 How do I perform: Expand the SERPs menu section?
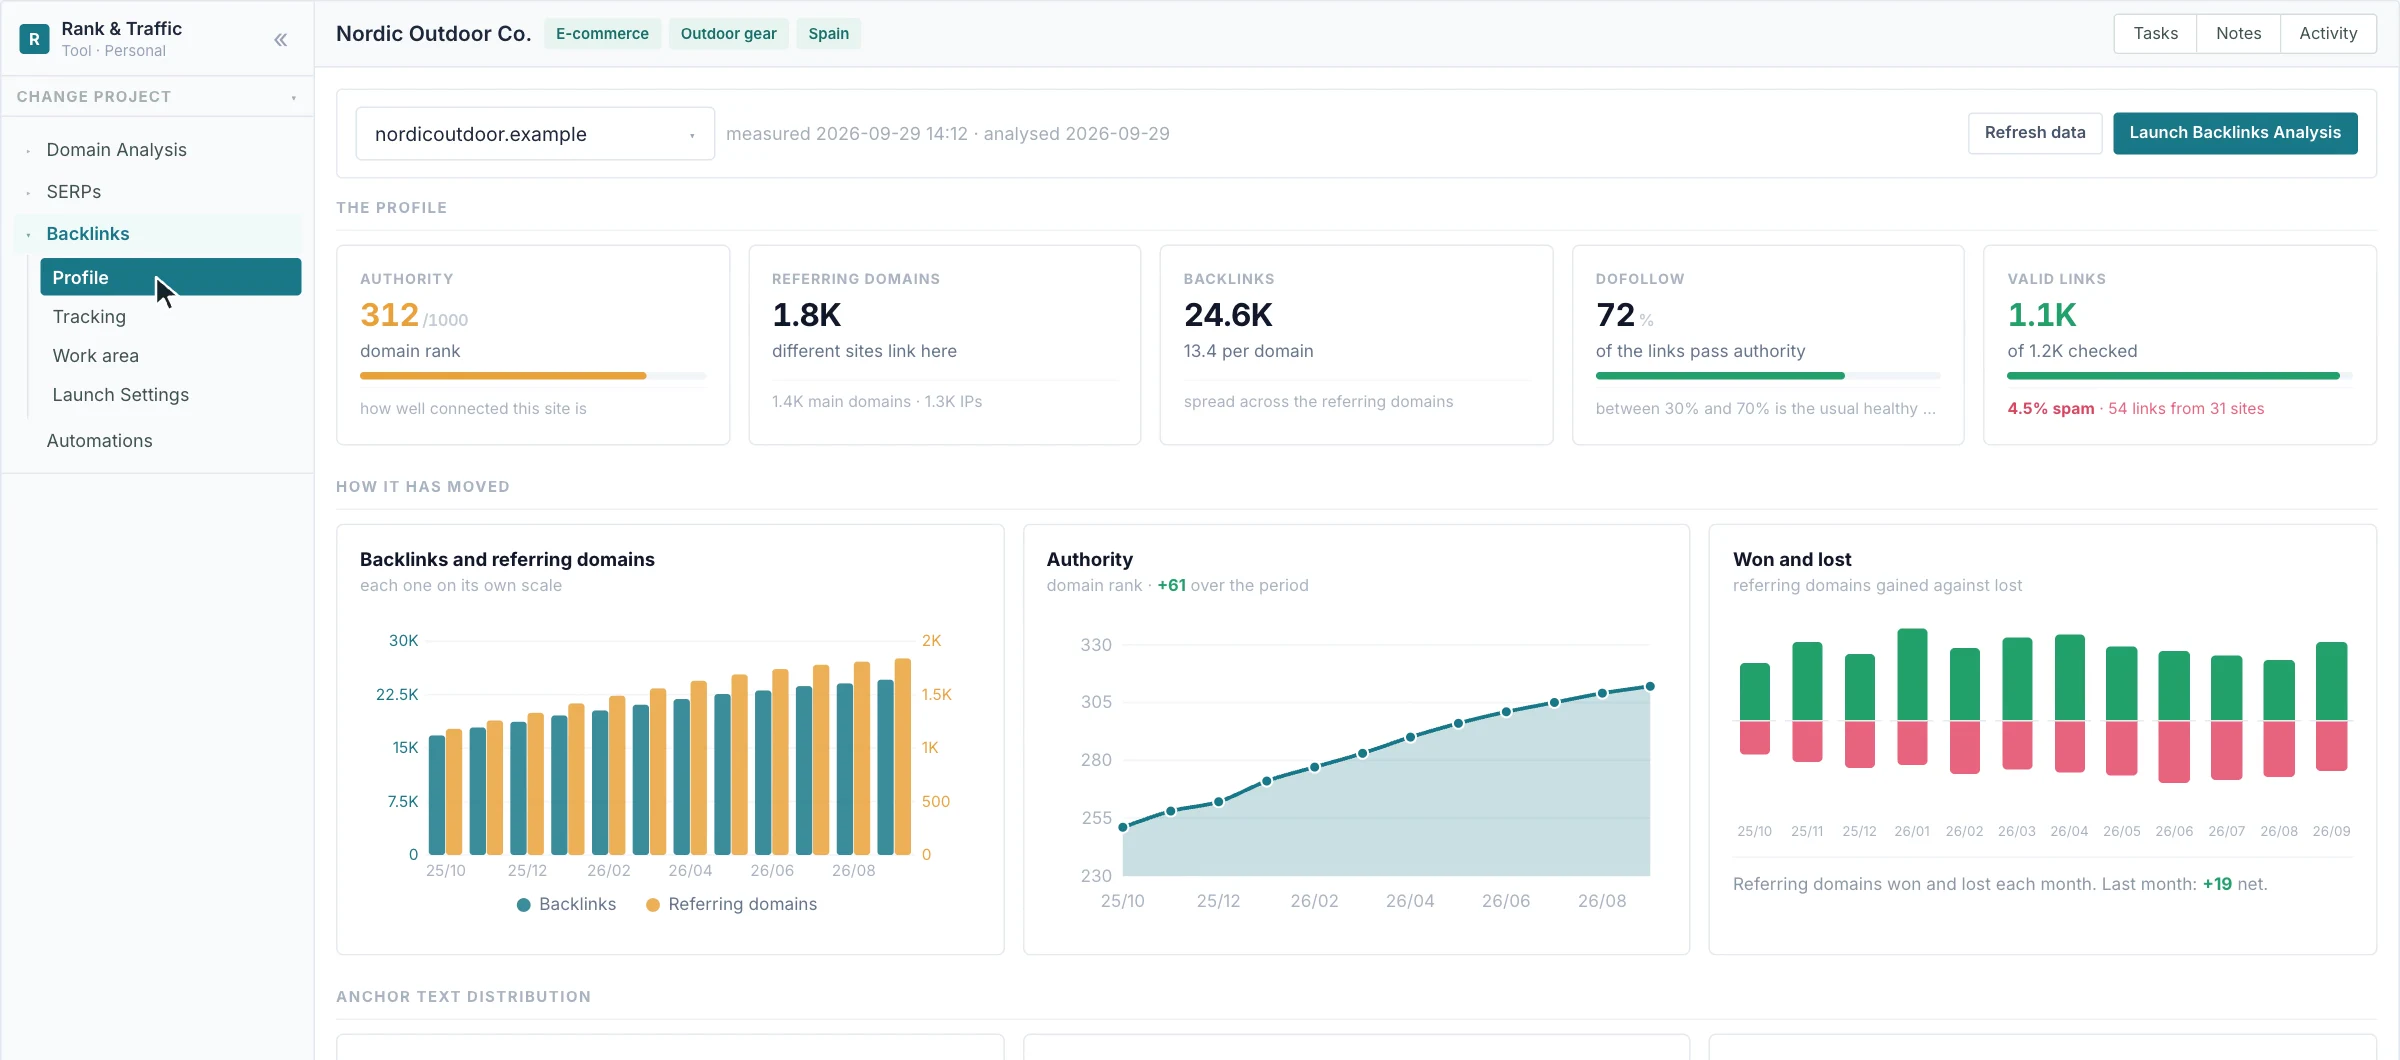point(73,192)
